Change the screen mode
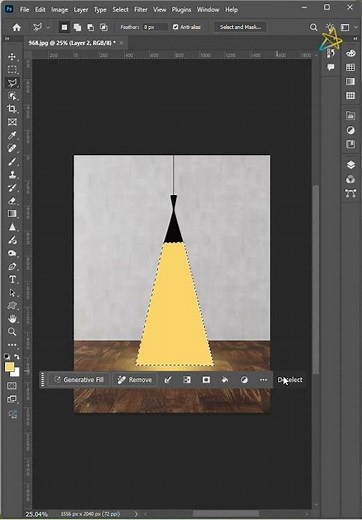 point(12,399)
